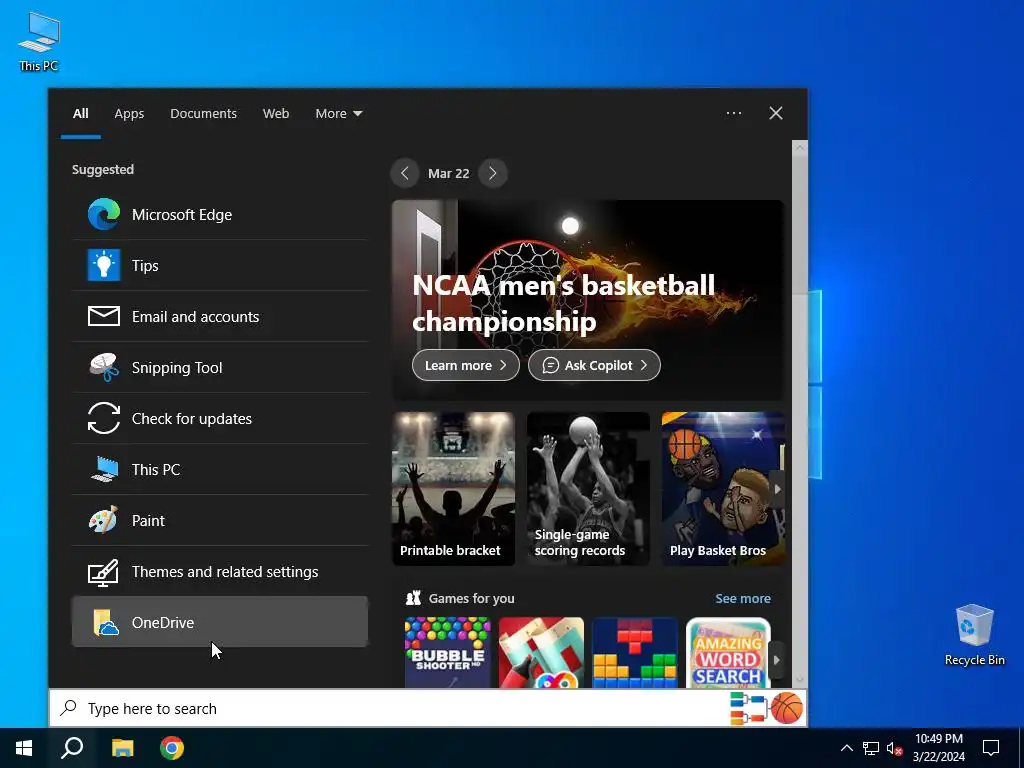
Task: Advance the basketball cards carousel arrow
Action: pyautogui.click(x=777, y=488)
